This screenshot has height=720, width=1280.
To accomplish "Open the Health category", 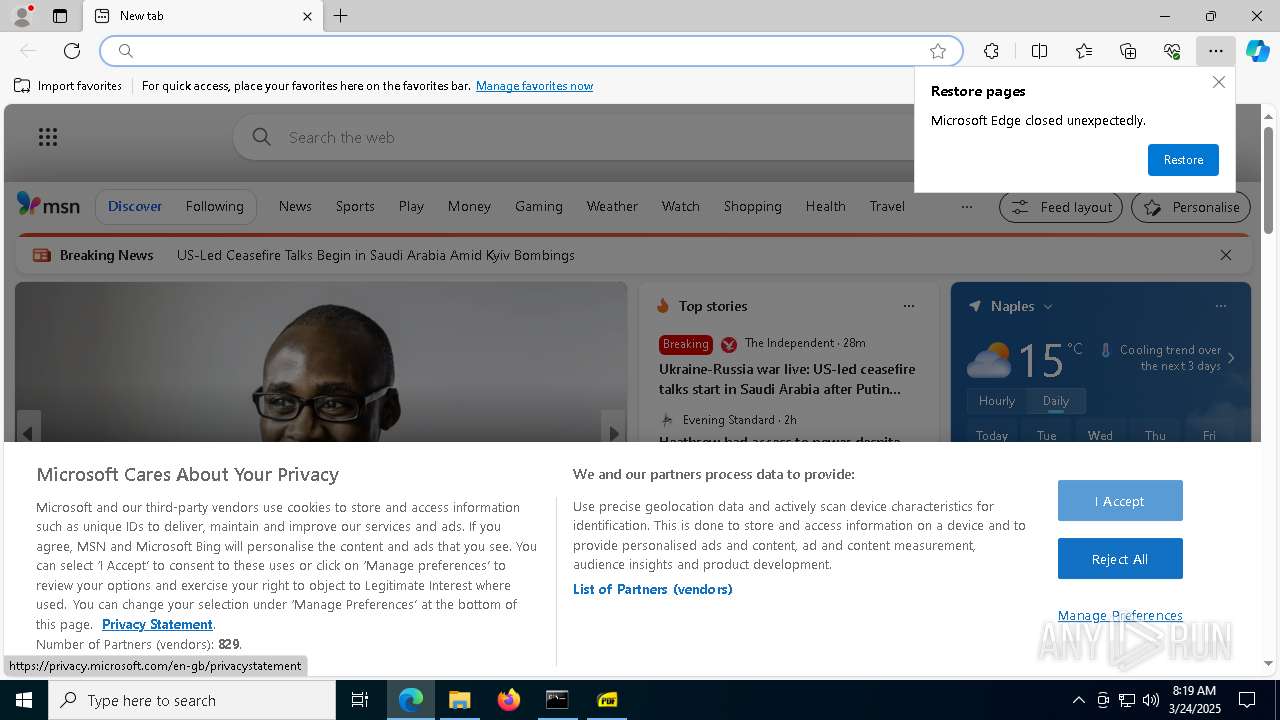I will [x=825, y=206].
